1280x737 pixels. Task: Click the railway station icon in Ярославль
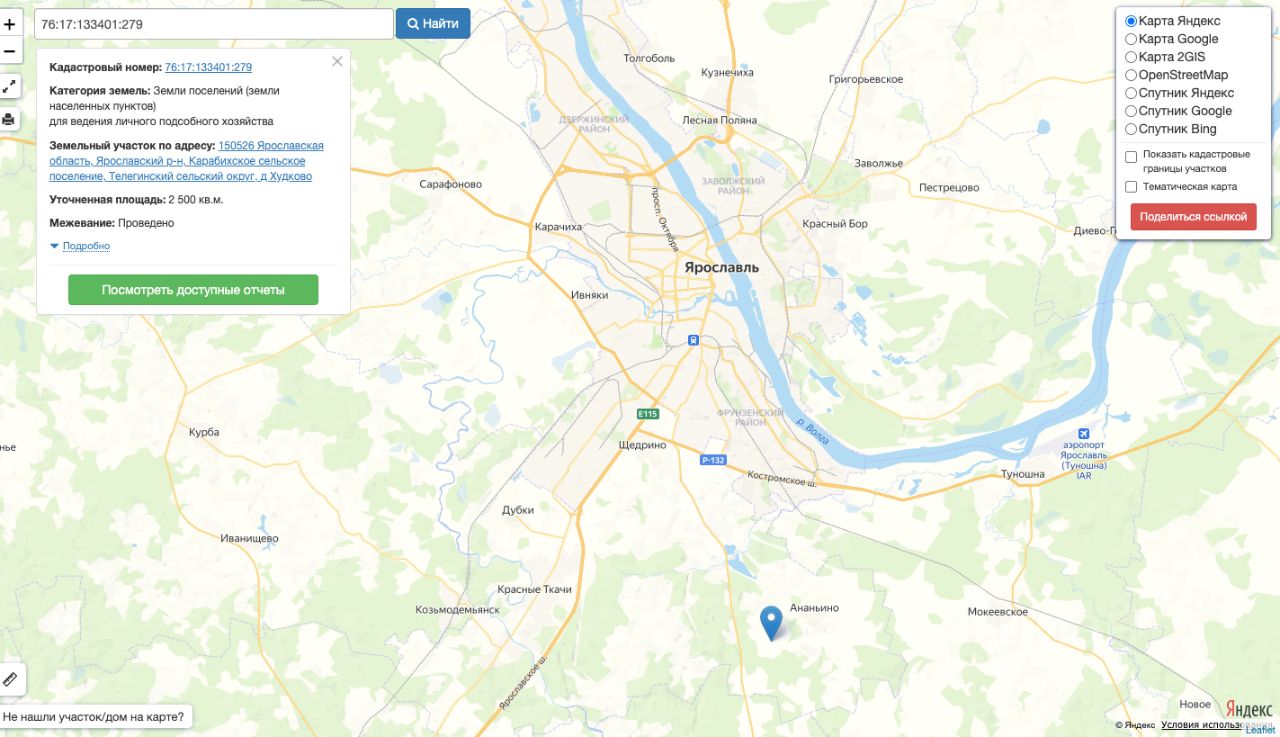tap(692, 340)
